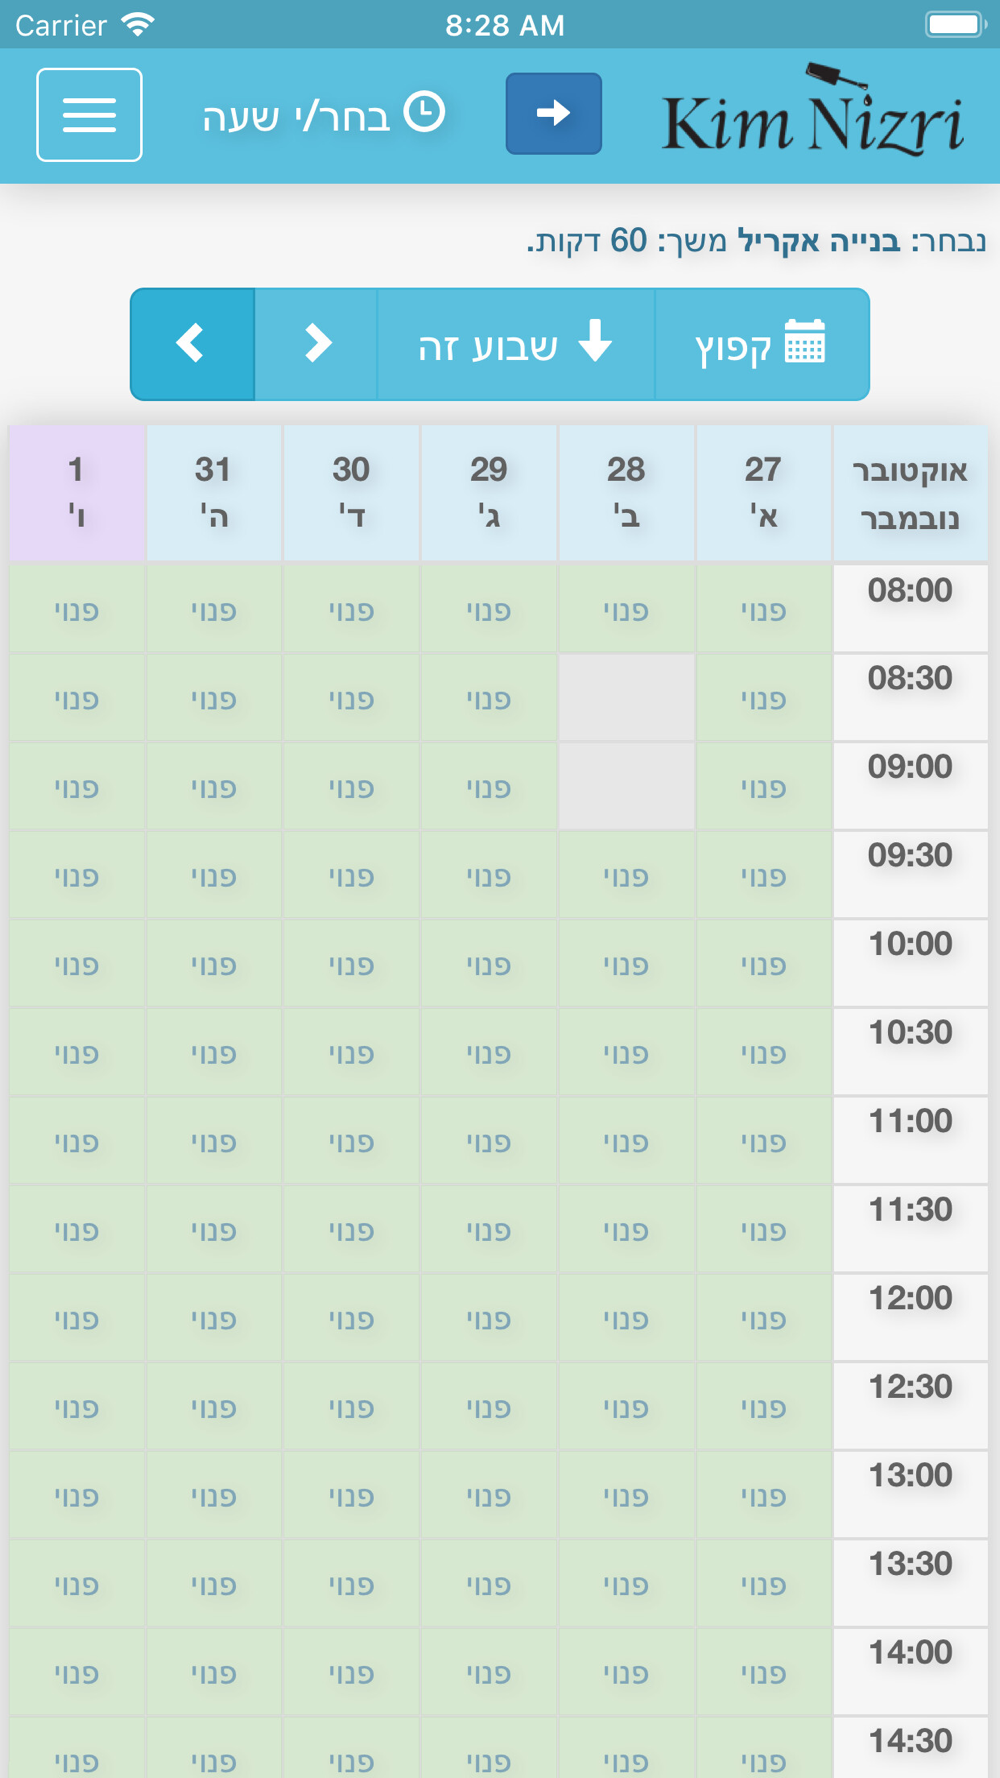1000x1778 pixels.
Task: Select the 12:00 slot on day 31
Action: coord(214,1318)
